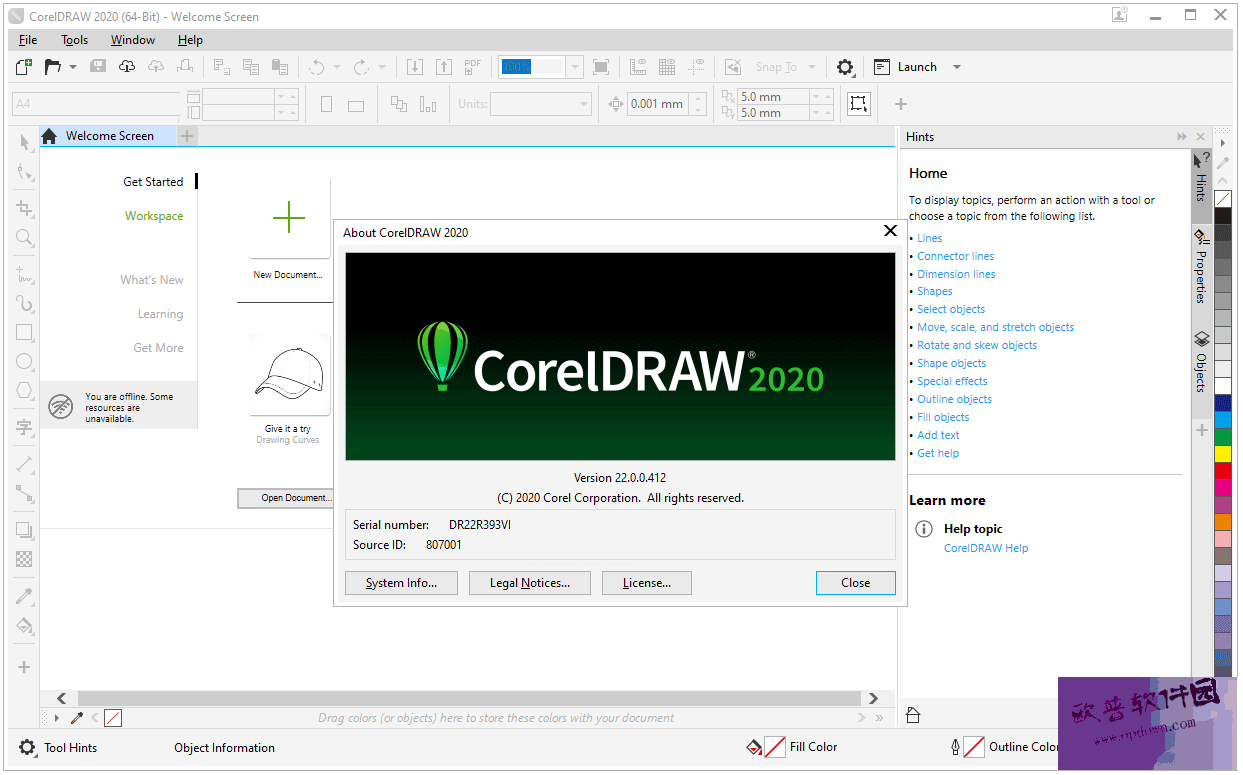Click the status bar gear icon

coord(27,747)
